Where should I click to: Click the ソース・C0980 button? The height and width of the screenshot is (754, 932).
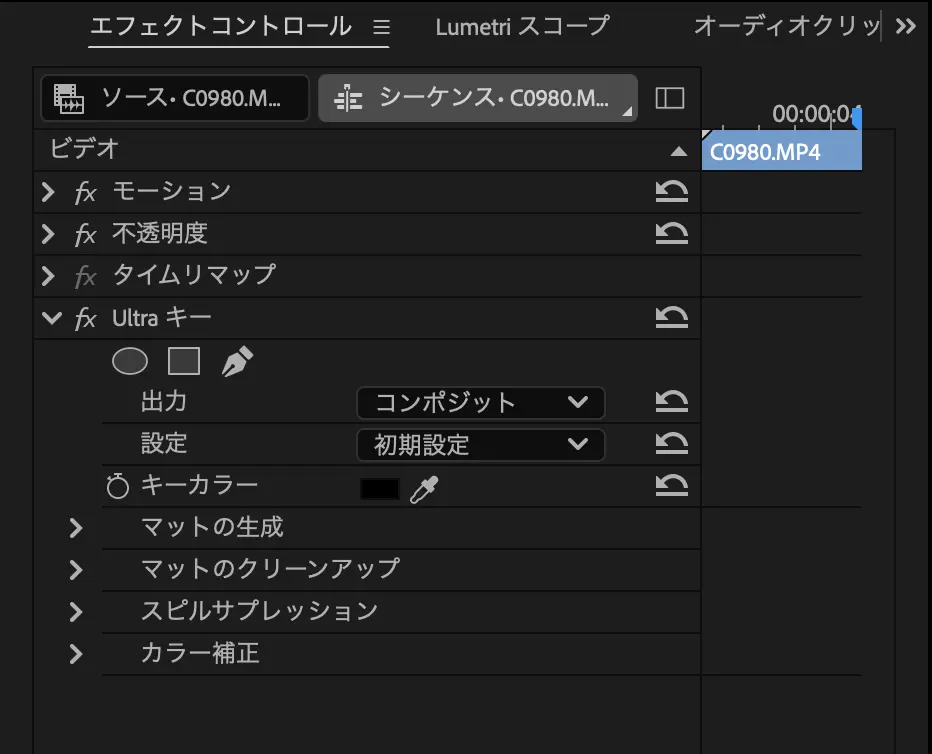point(174,97)
